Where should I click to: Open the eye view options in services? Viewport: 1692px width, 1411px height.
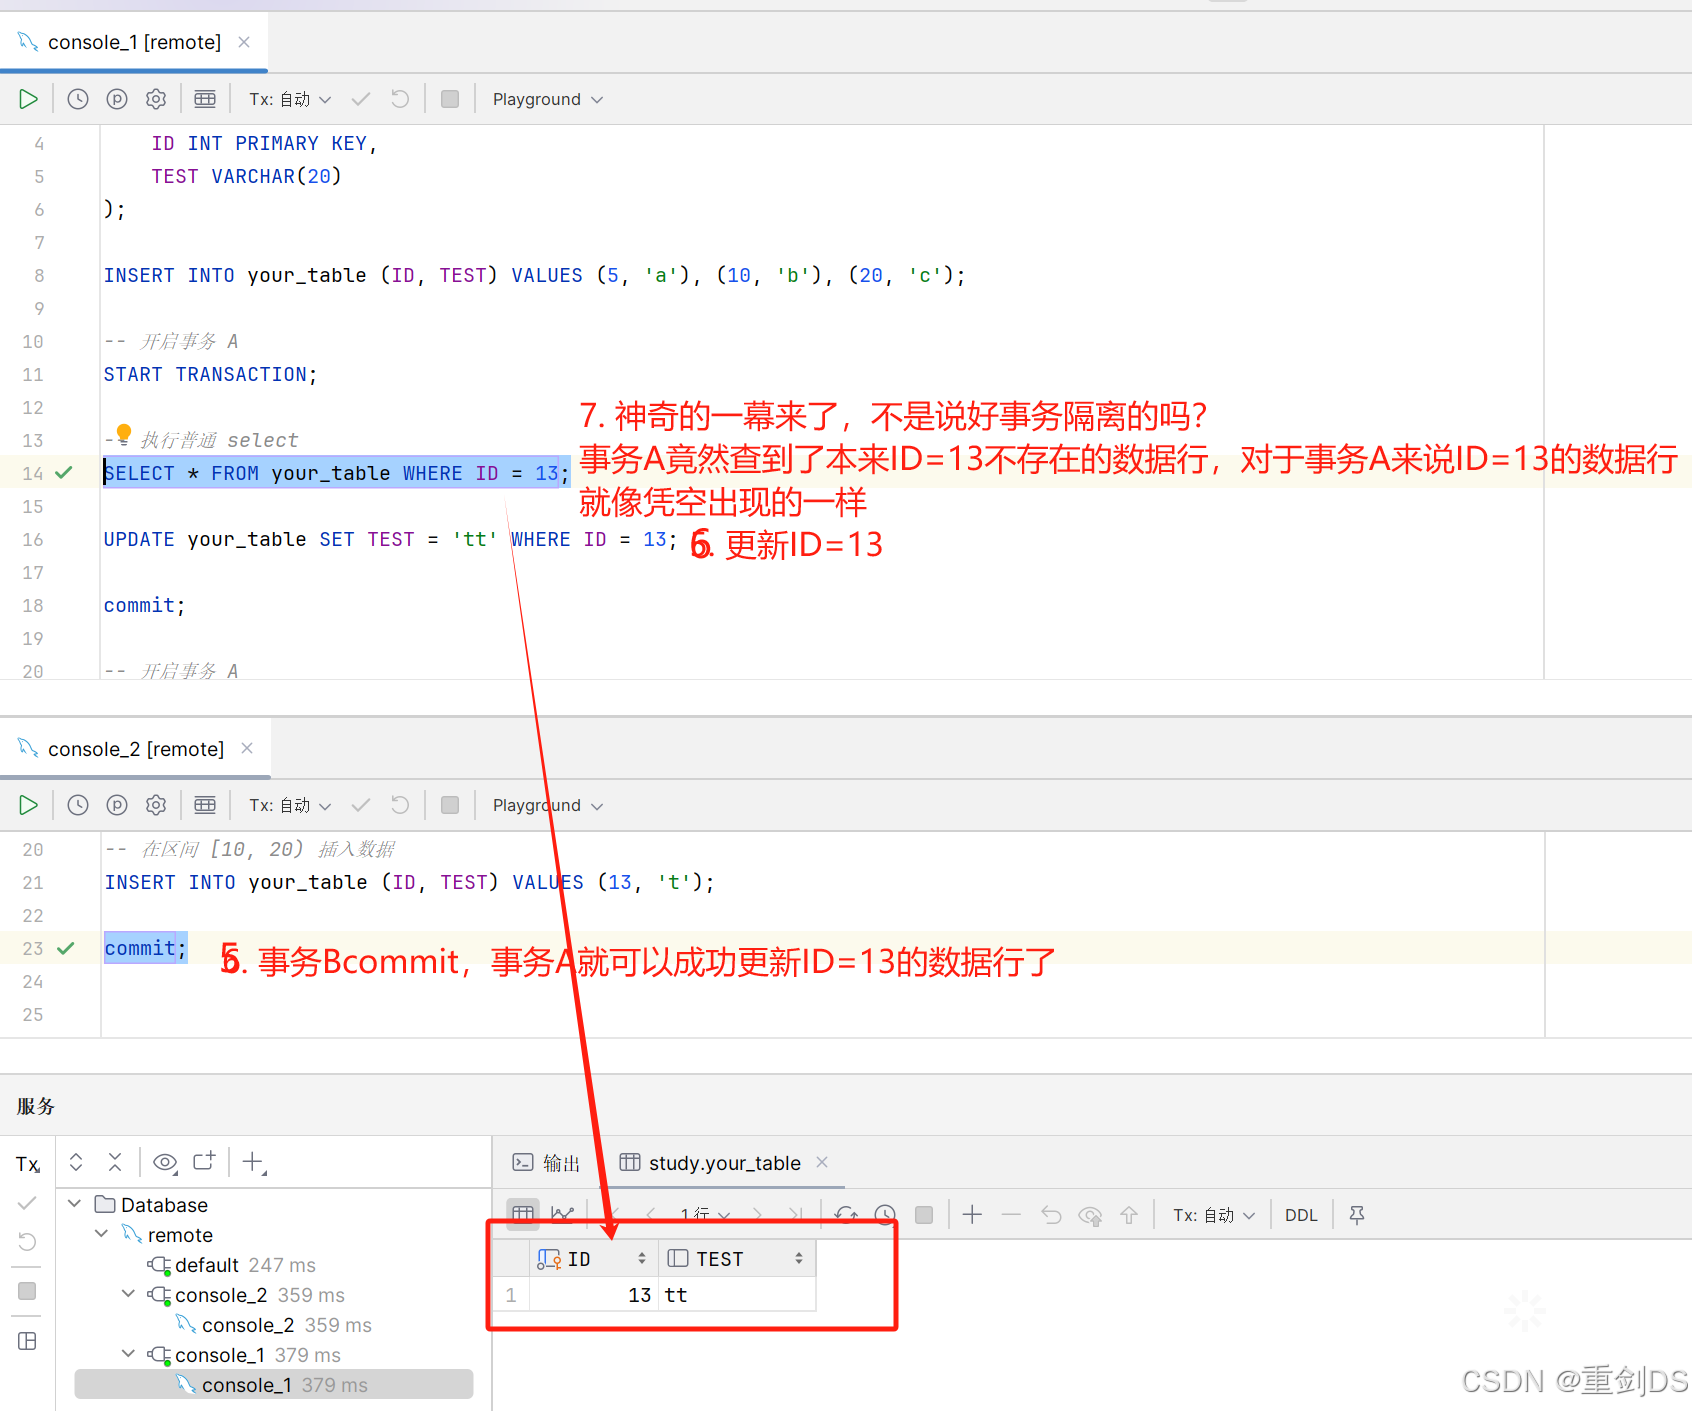point(165,1162)
